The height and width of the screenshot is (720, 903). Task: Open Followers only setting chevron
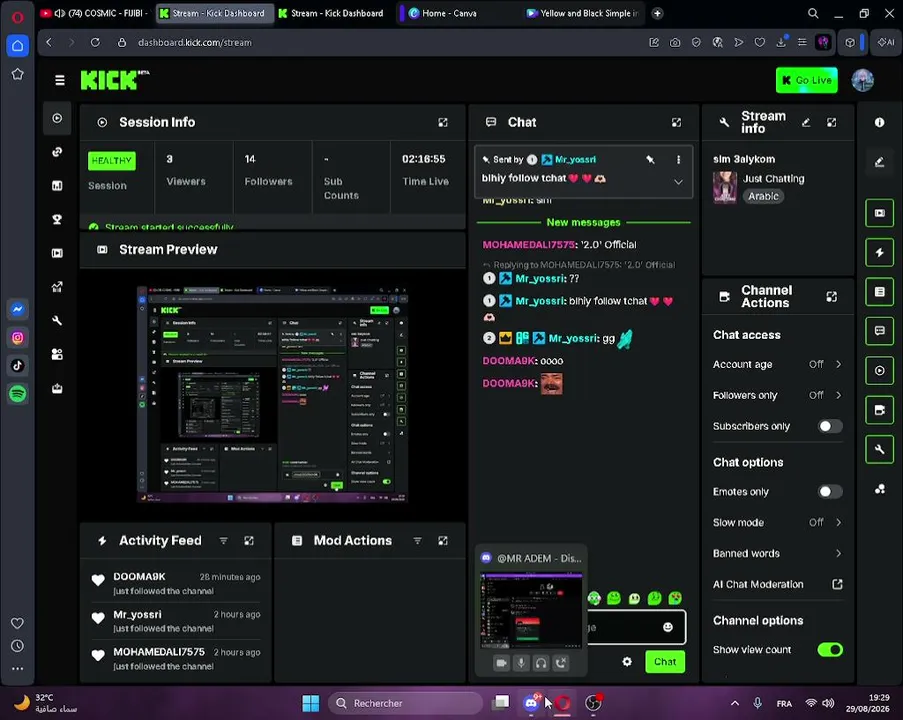[x=838, y=395]
